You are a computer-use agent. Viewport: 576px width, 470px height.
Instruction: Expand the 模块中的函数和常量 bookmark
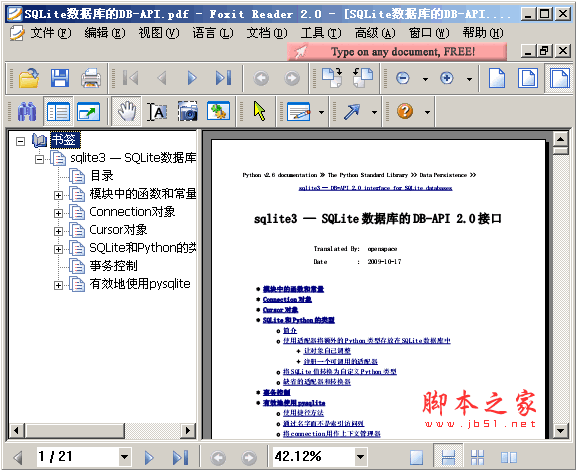58,195
